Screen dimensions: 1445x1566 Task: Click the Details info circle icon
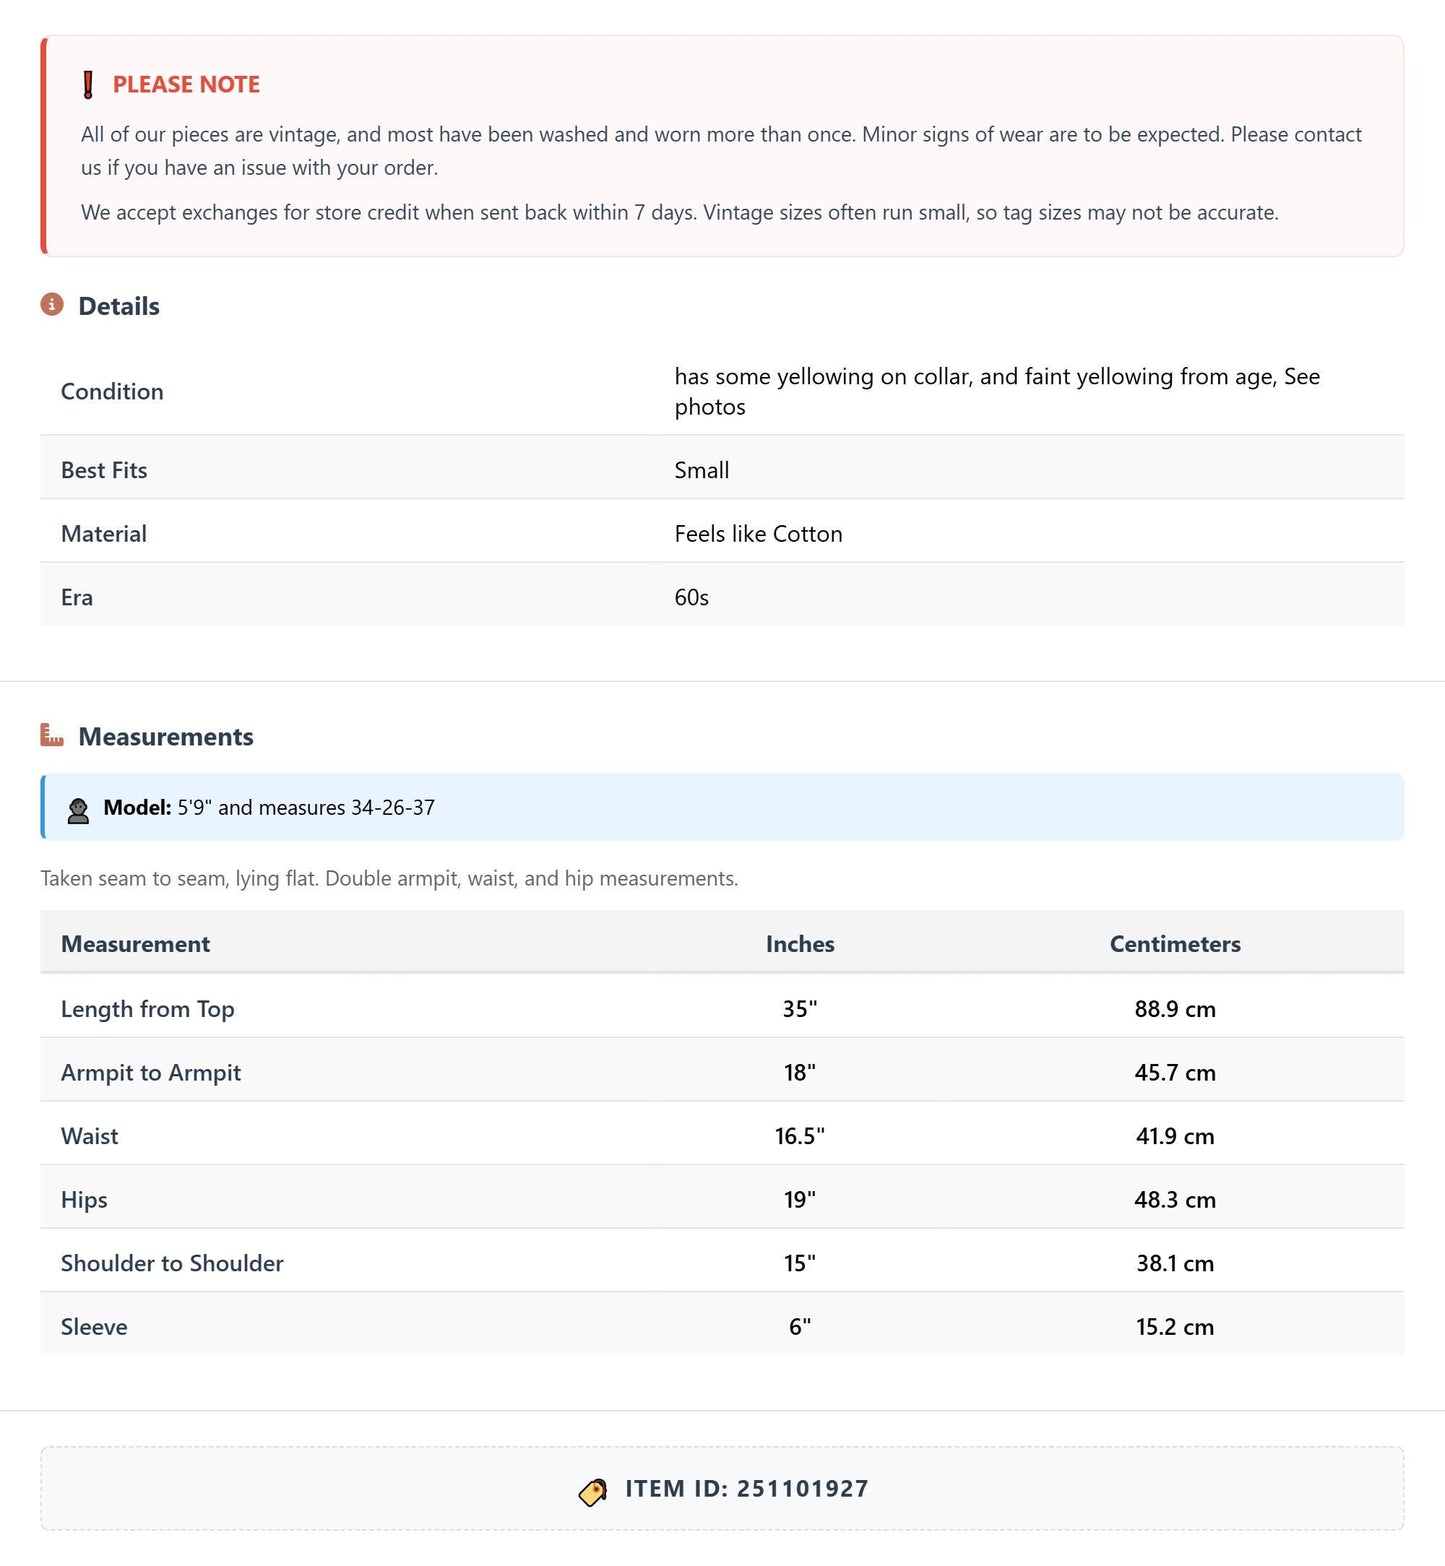[52, 304]
